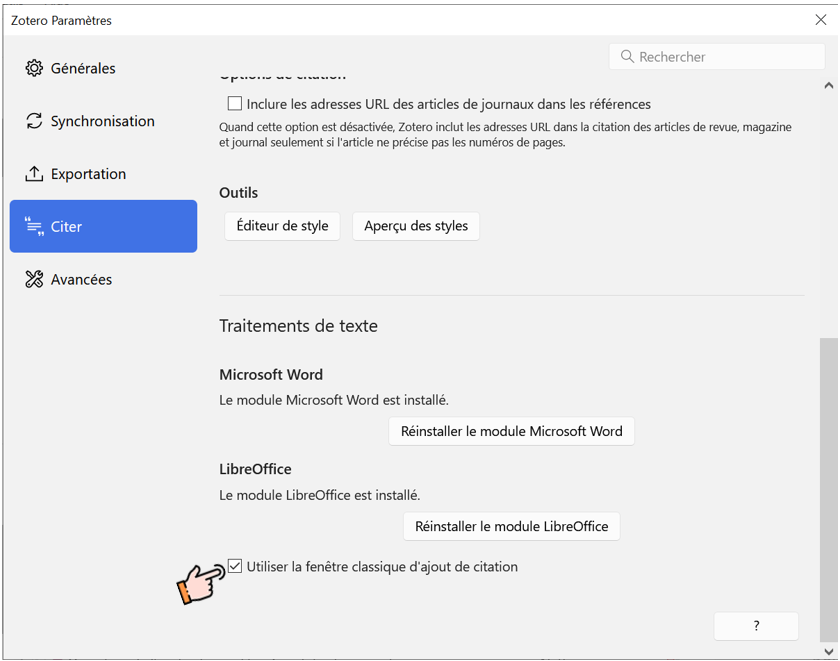
Task: Click the Synchronisation arrows icon
Action: coord(34,121)
